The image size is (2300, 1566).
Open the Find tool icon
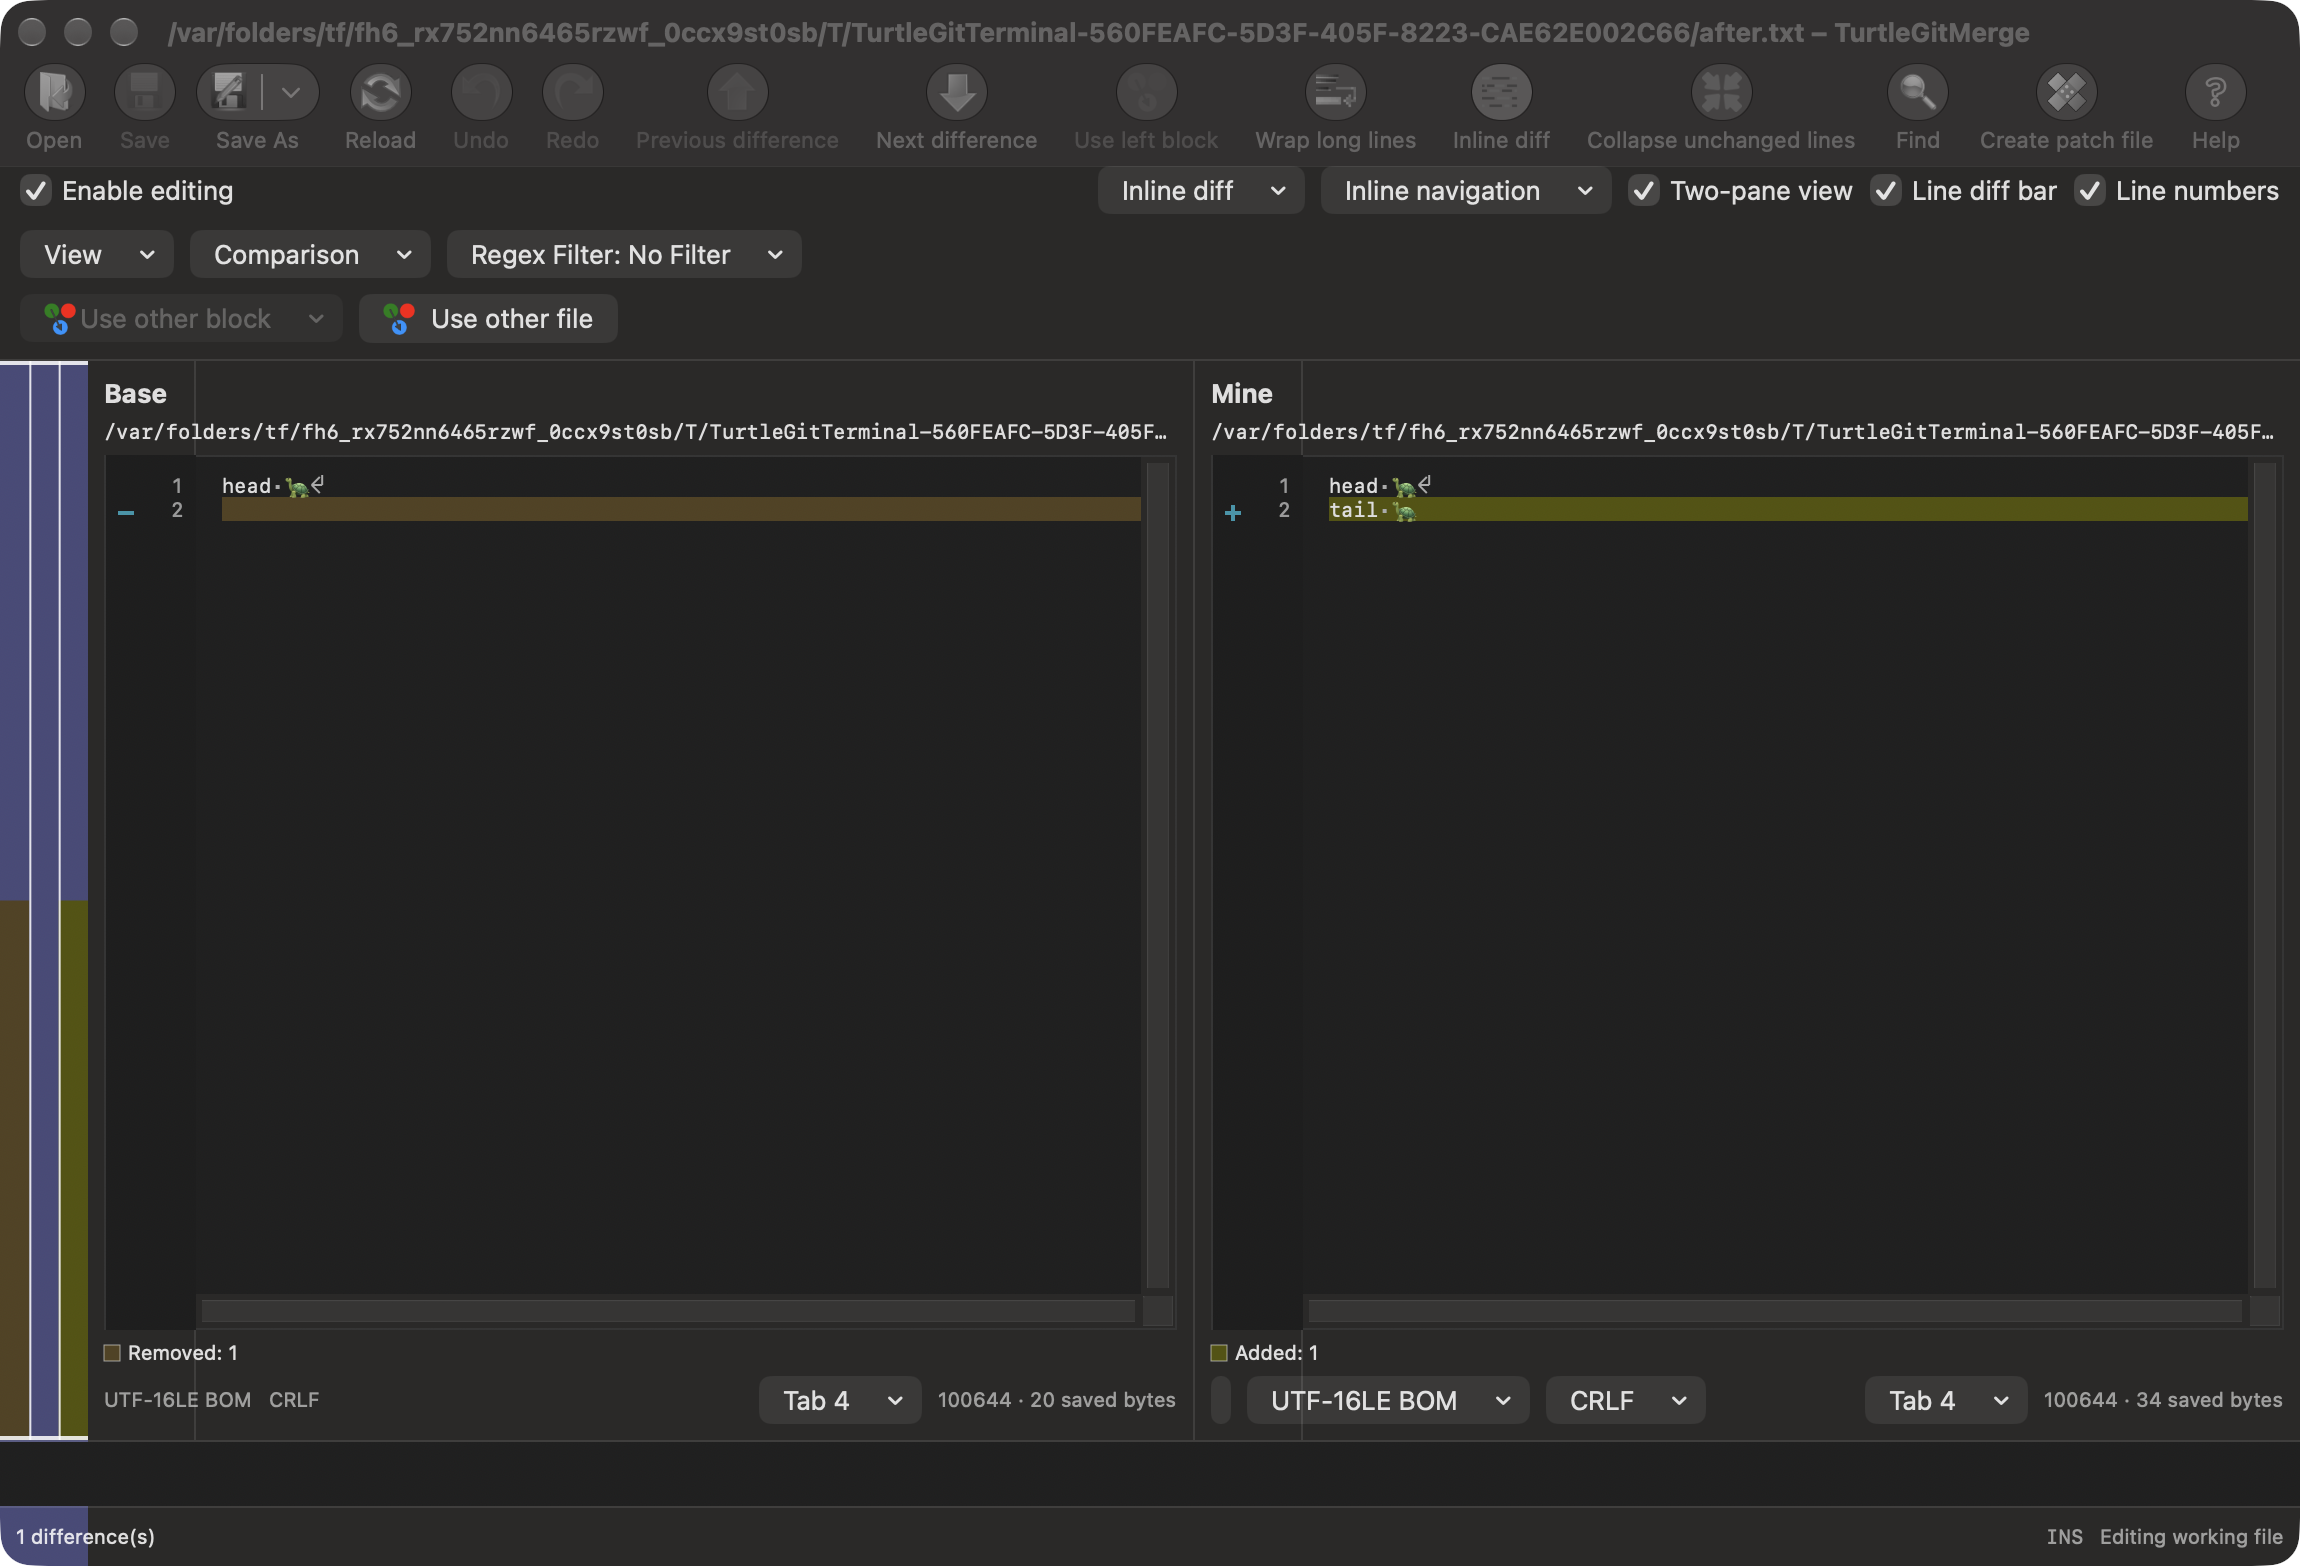tap(1917, 94)
